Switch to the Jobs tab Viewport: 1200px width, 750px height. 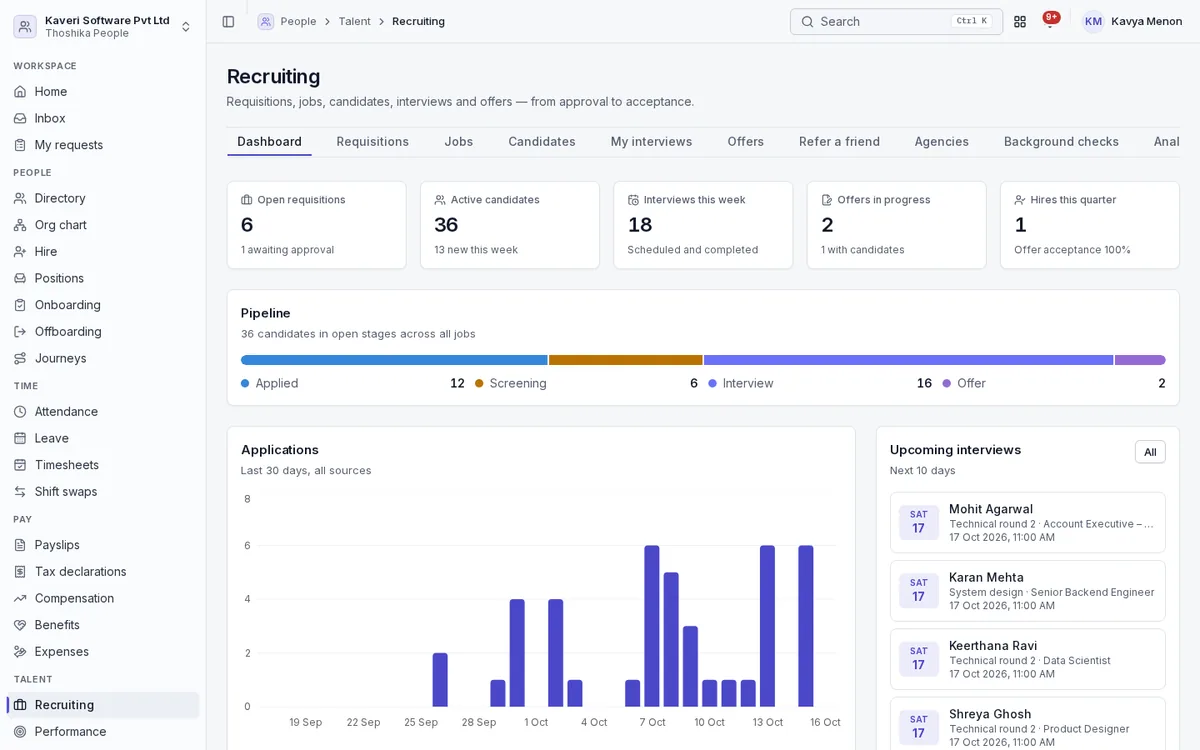[x=459, y=142]
